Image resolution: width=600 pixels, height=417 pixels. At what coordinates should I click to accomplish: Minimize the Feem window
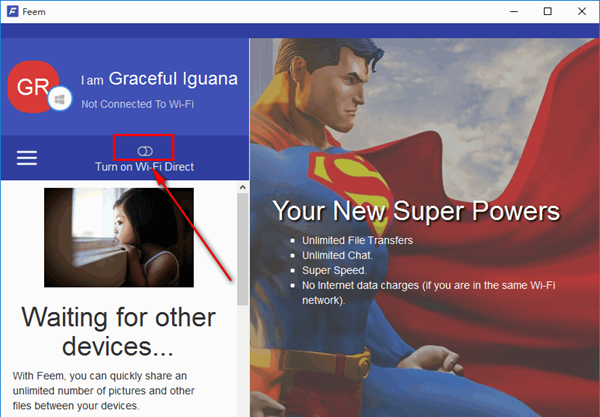point(514,11)
